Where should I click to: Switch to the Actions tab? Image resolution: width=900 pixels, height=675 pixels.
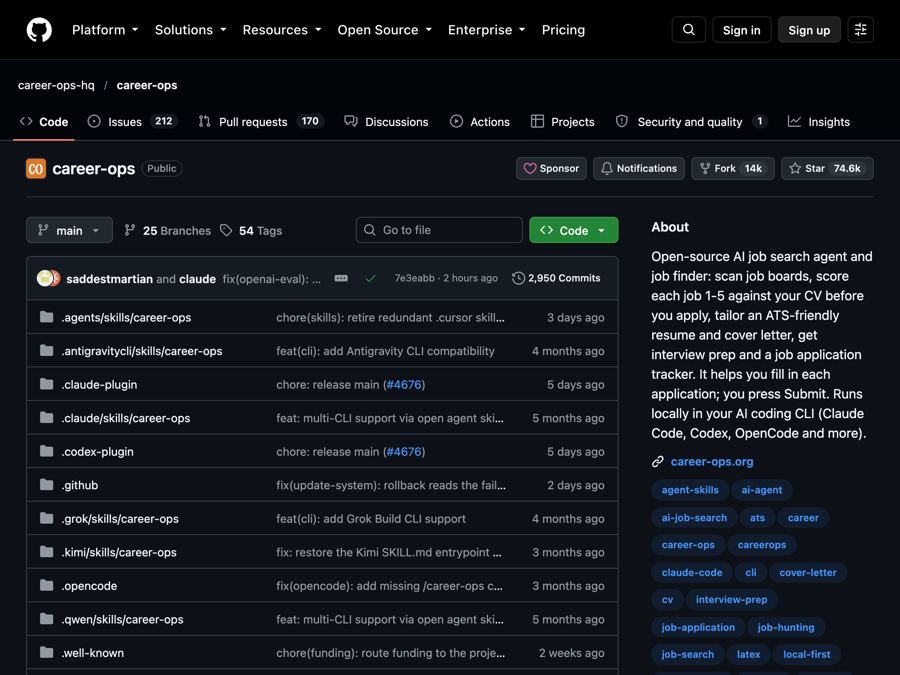point(480,122)
